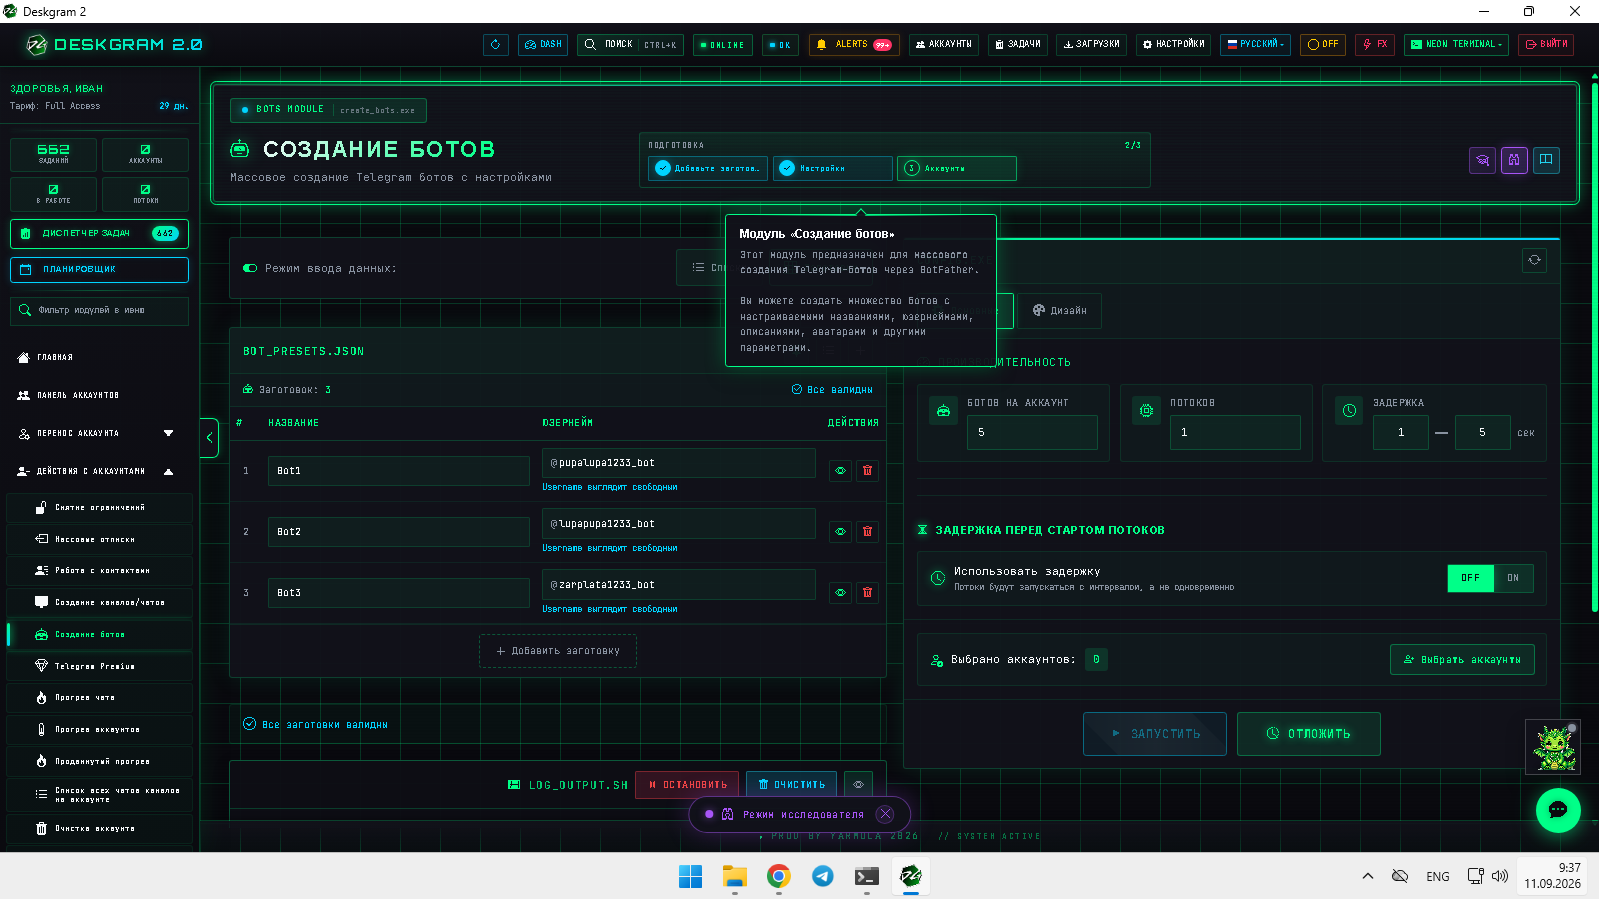Image resolution: width=1599 pixels, height=899 pixels.
Task: Toggle the eye icon for Bot2 row
Action: (x=840, y=531)
